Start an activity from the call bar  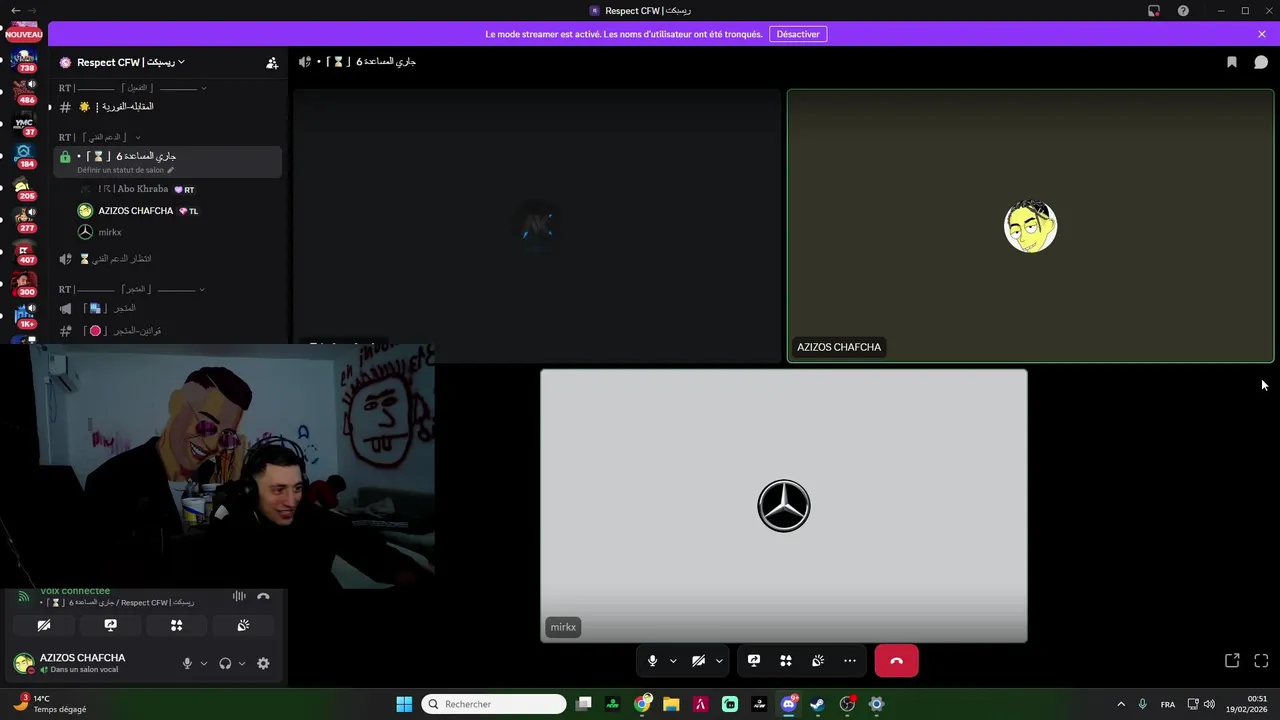[786, 661]
